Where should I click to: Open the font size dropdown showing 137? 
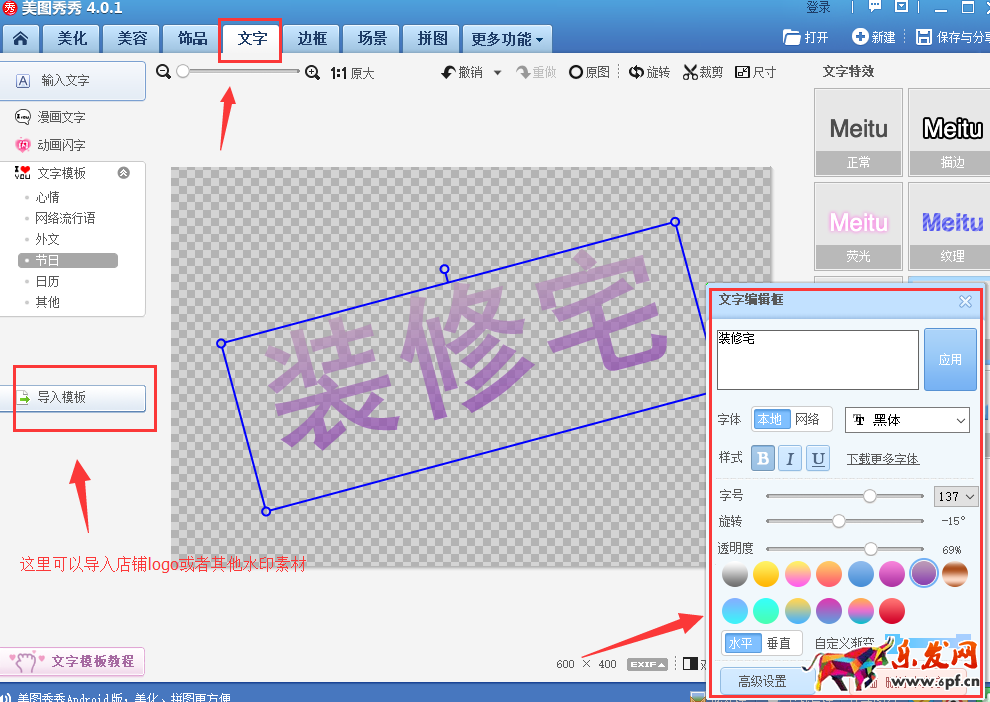(955, 496)
